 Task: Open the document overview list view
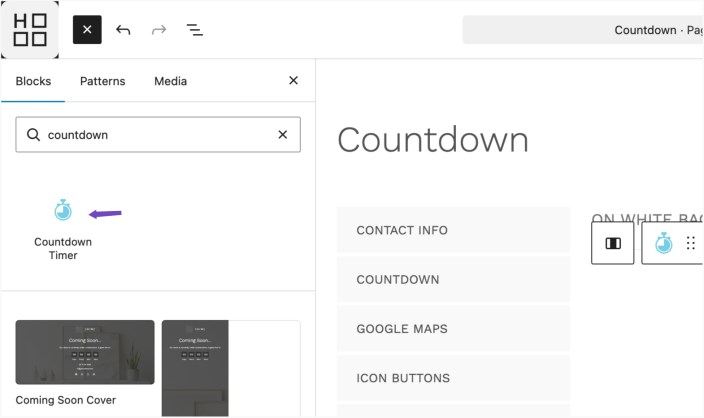(x=195, y=30)
